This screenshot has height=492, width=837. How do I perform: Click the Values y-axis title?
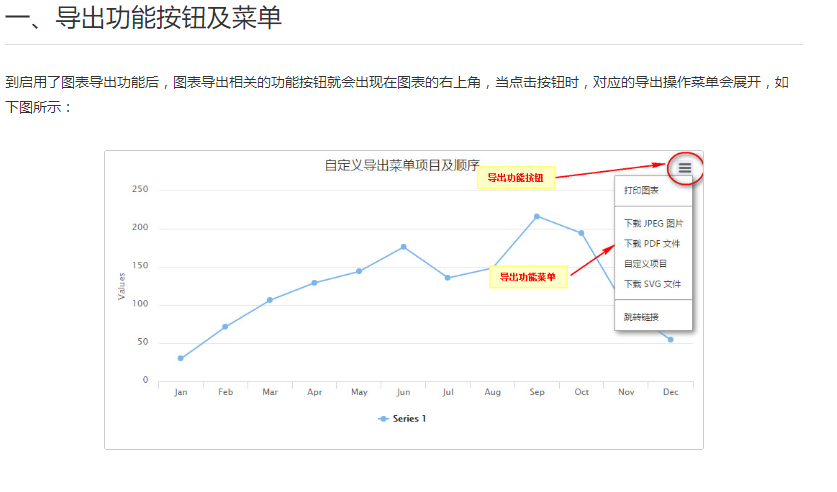point(122,286)
